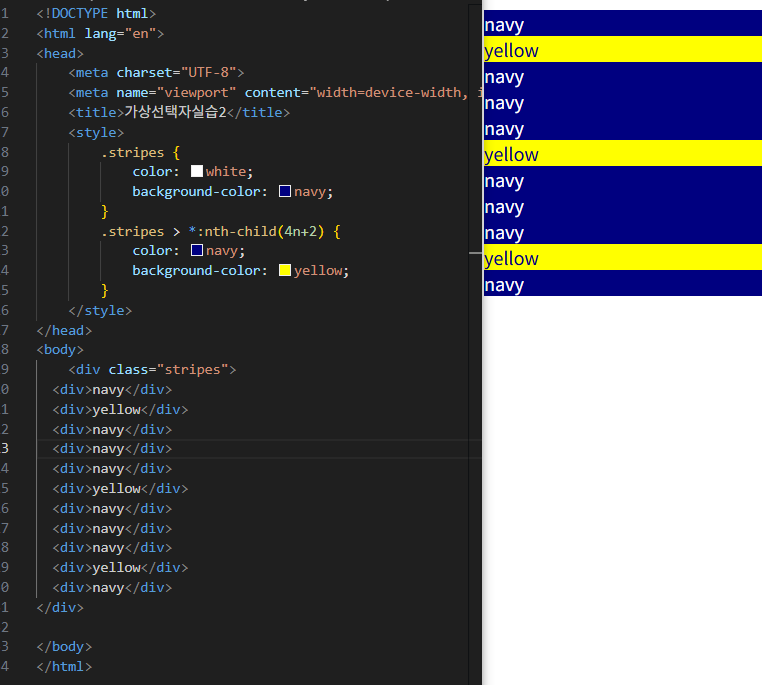Click the first yellow stripe in preview
This screenshot has height=685, width=762.
pyautogui.click(x=623, y=50)
